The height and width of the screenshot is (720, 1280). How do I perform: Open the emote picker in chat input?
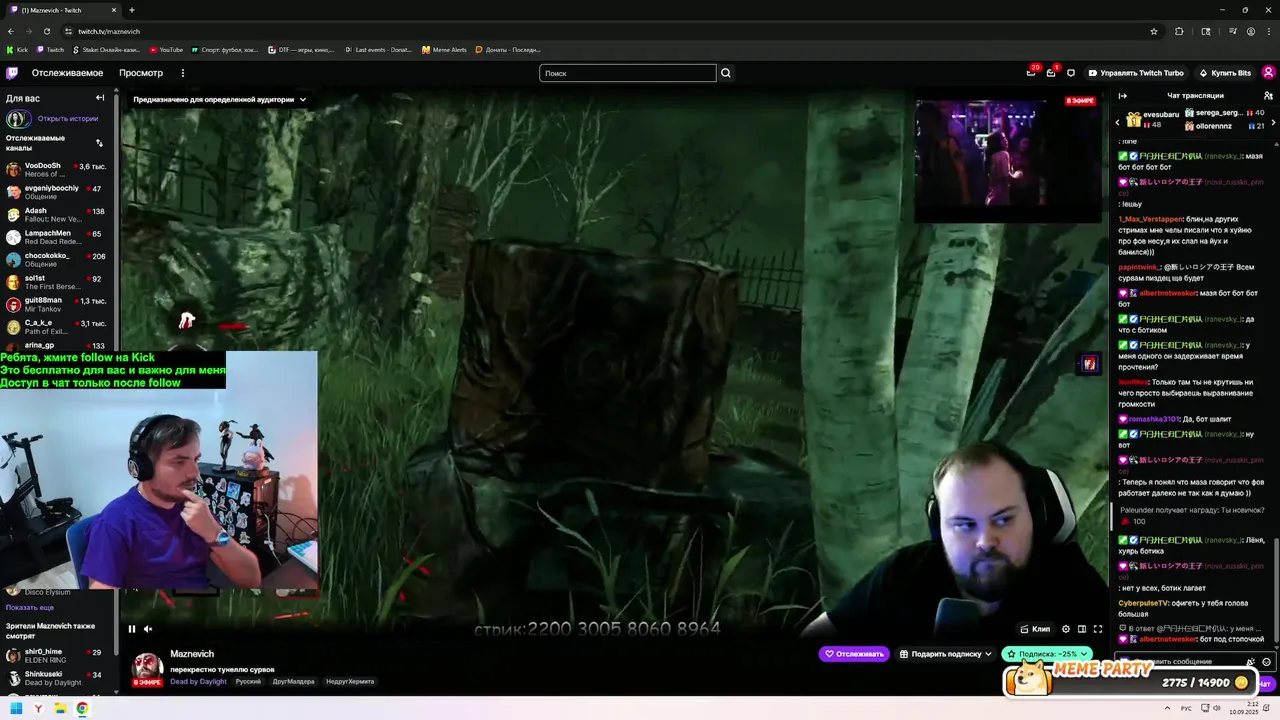pyautogui.click(x=1266, y=662)
